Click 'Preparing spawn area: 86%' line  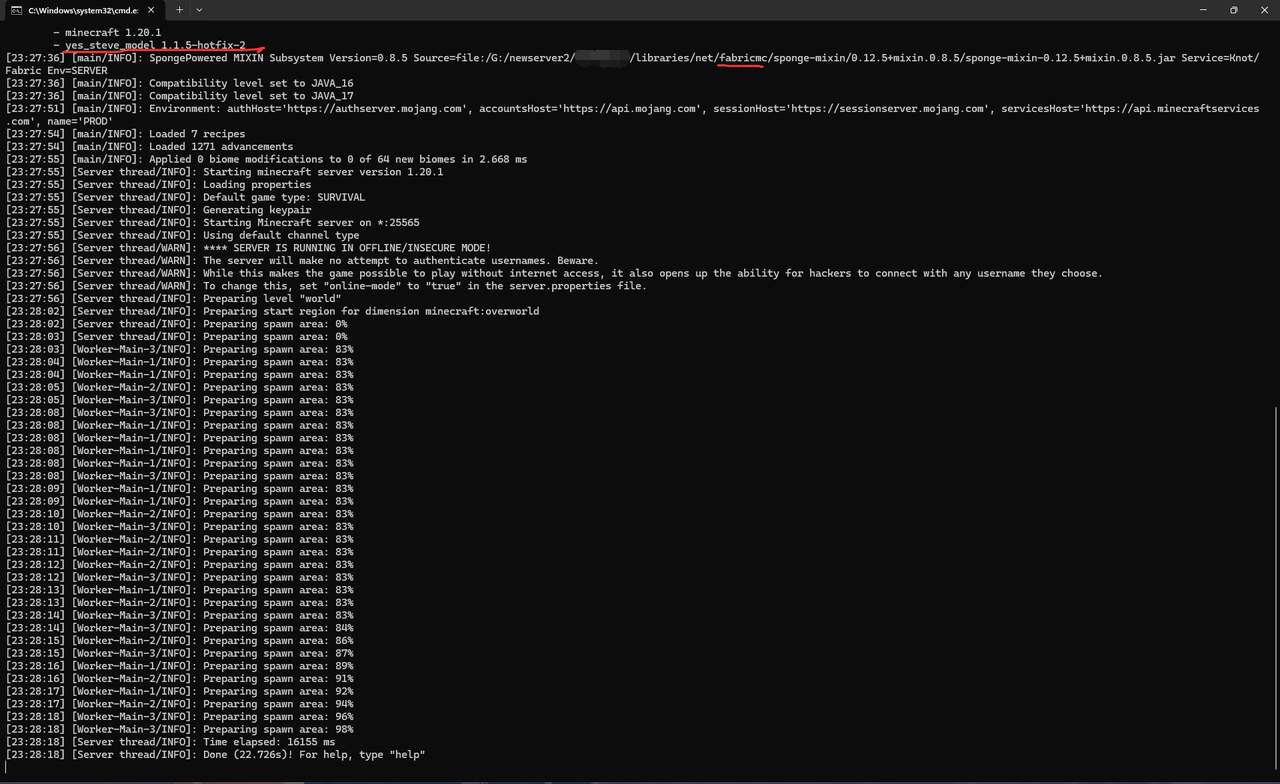tap(179, 641)
